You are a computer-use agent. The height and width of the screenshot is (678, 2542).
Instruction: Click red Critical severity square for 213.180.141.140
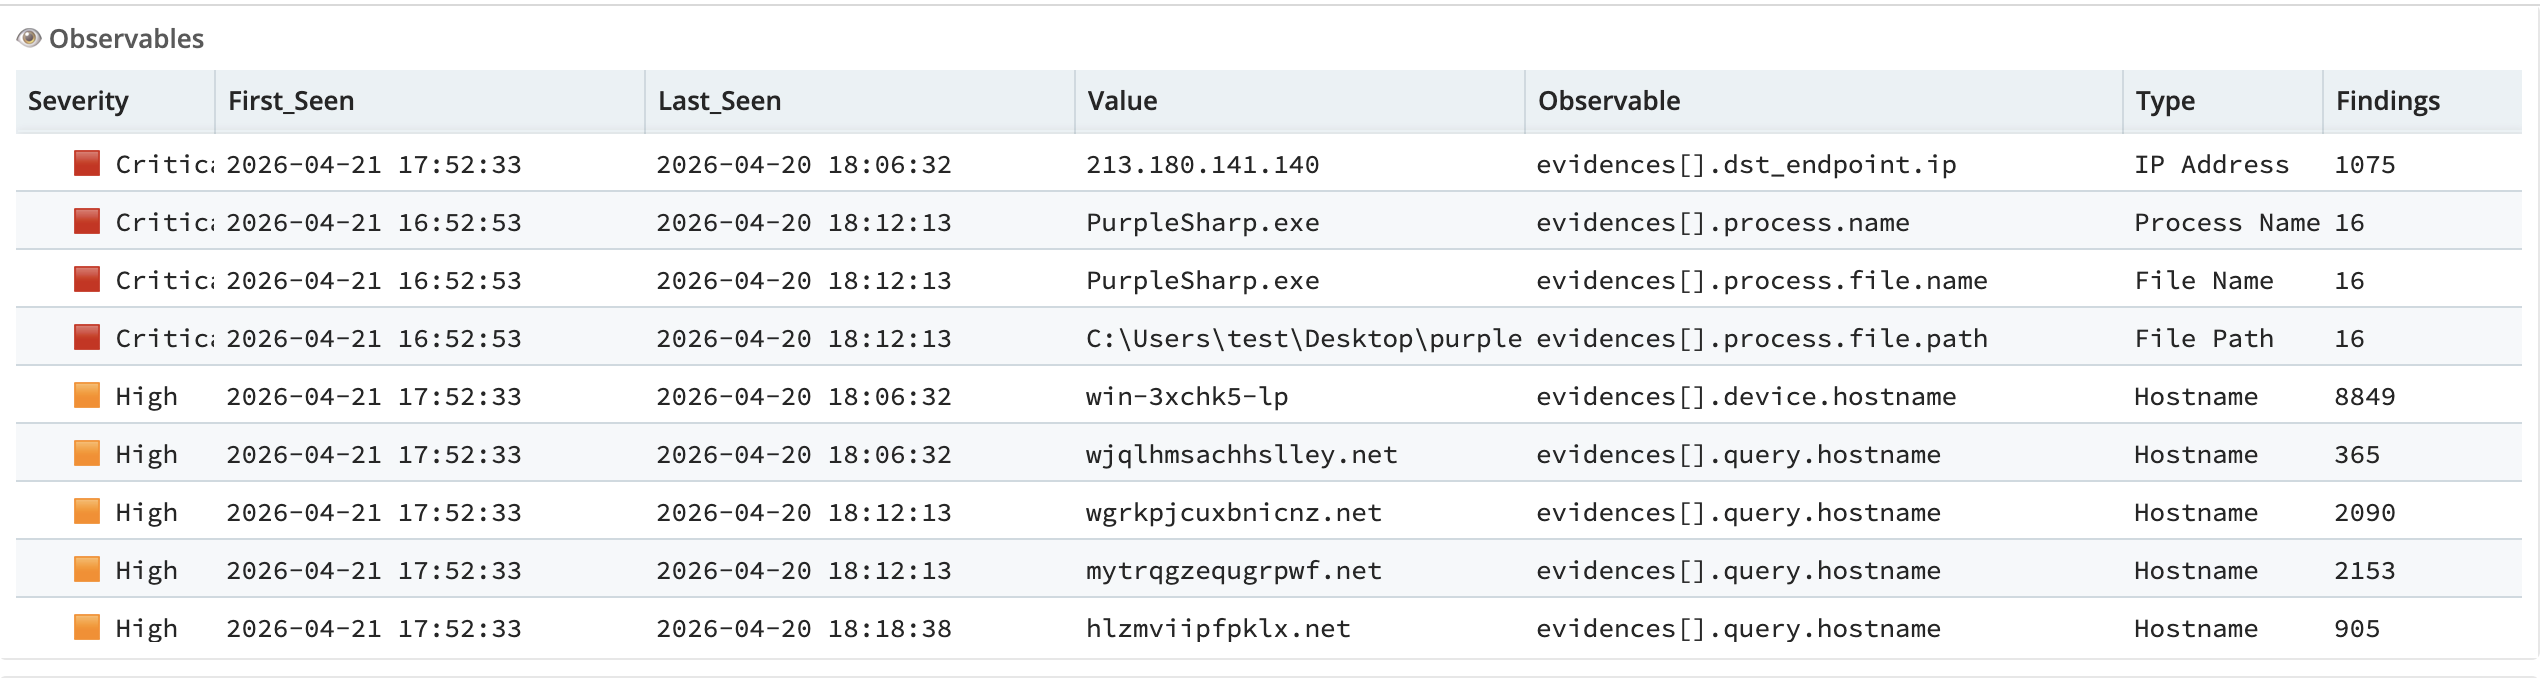87,163
